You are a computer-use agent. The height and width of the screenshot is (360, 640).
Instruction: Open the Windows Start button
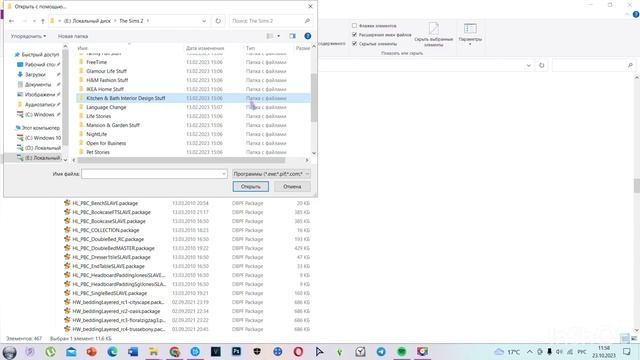(x=9, y=352)
